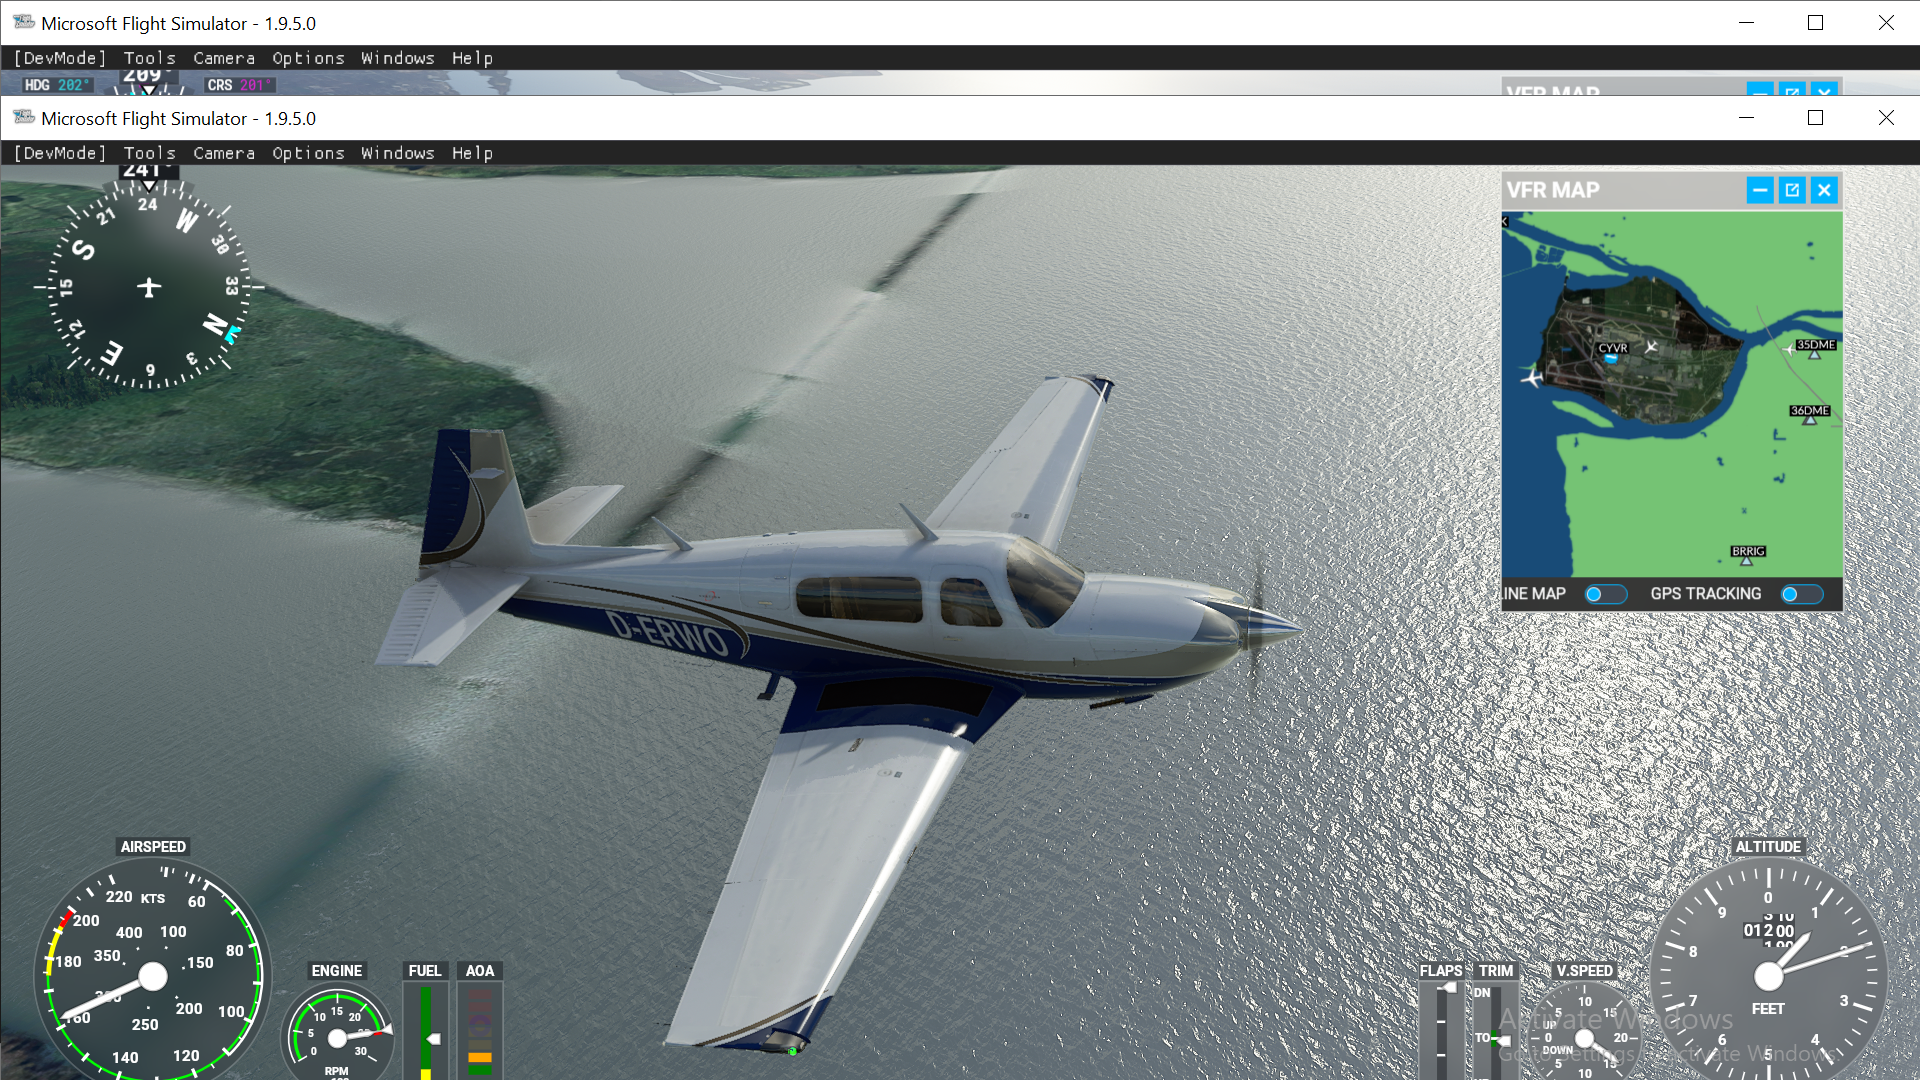Open the Help menu in back window
Screen dimensions: 1920x1080
(x=472, y=58)
